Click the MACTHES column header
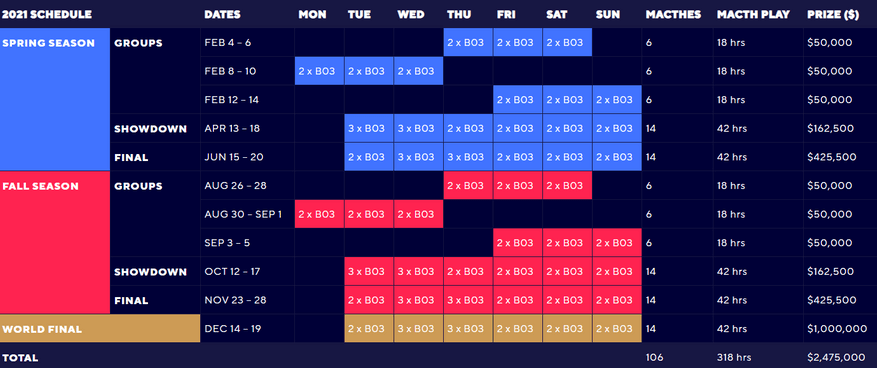Viewport: 877px width, 368px height. [673, 15]
